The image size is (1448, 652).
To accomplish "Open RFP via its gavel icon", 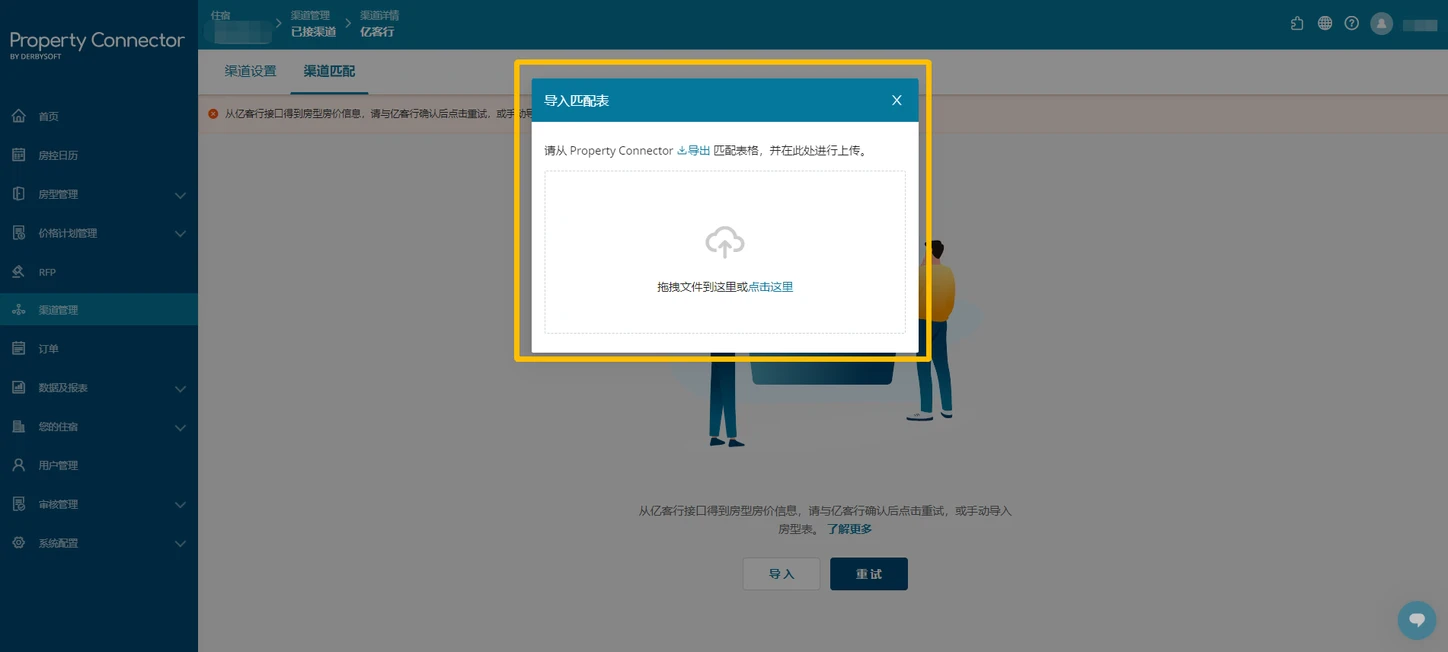I will (18, 272).
